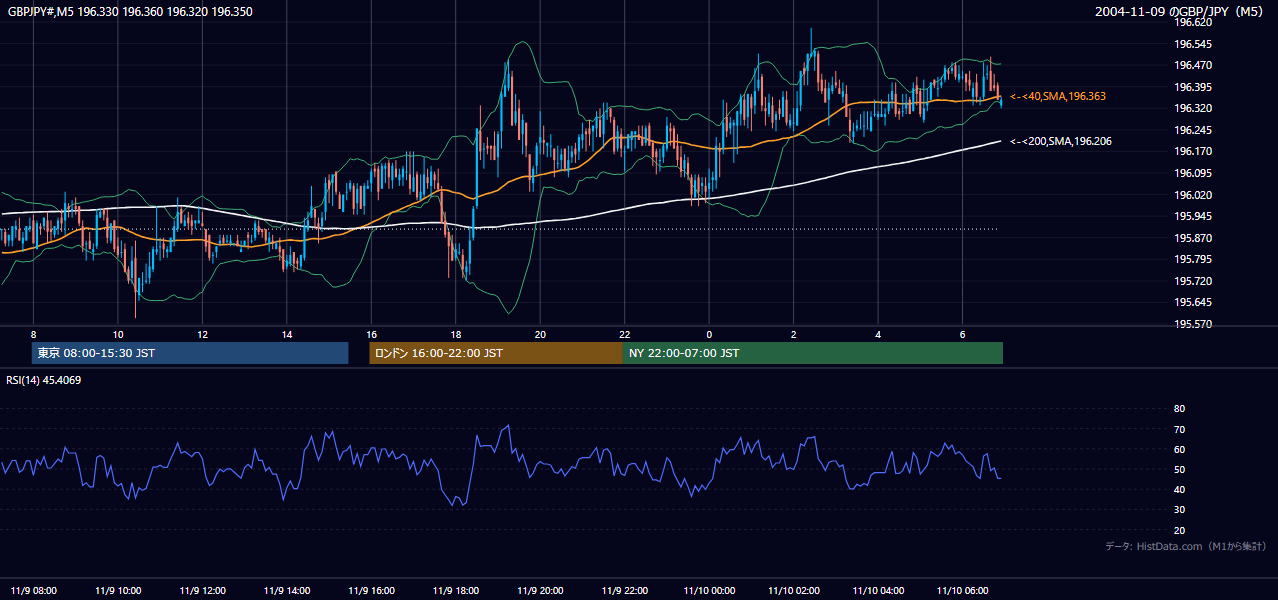Click RSI scale level 50
The height and width of the screenshot is (600, 1278).
click(x=1179, y=469)
